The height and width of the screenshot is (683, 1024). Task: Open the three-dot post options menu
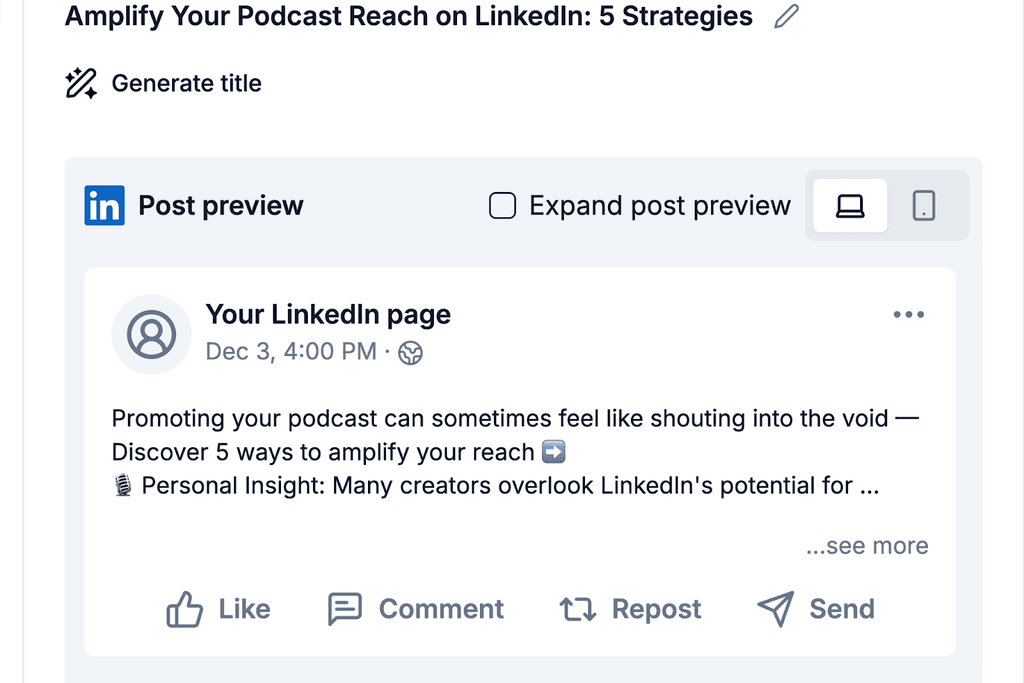908,314
